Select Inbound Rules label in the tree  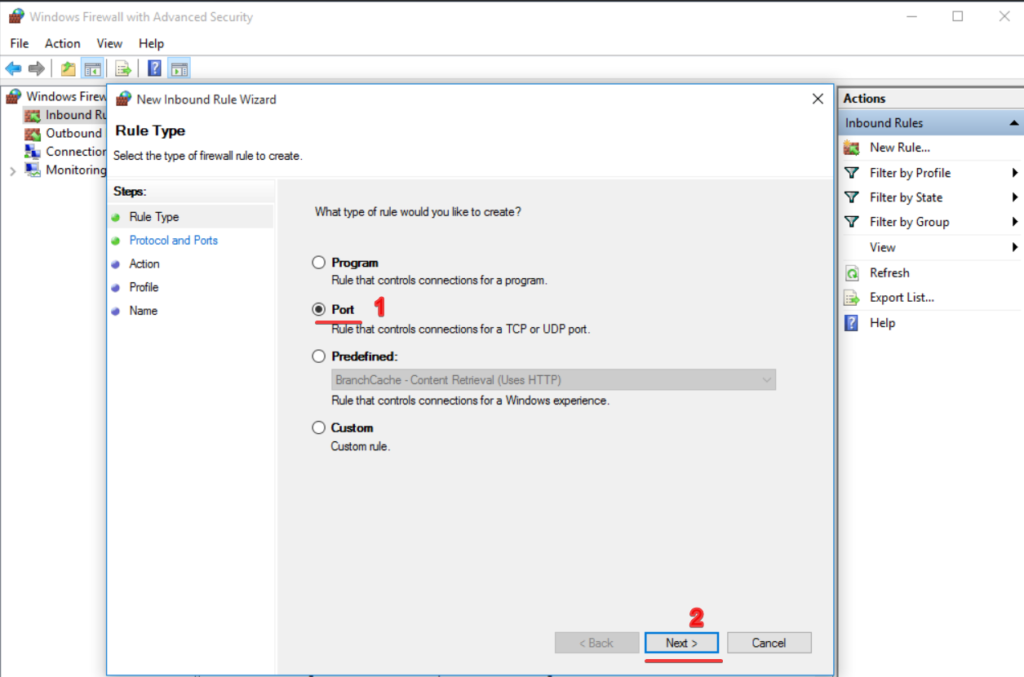75,115
